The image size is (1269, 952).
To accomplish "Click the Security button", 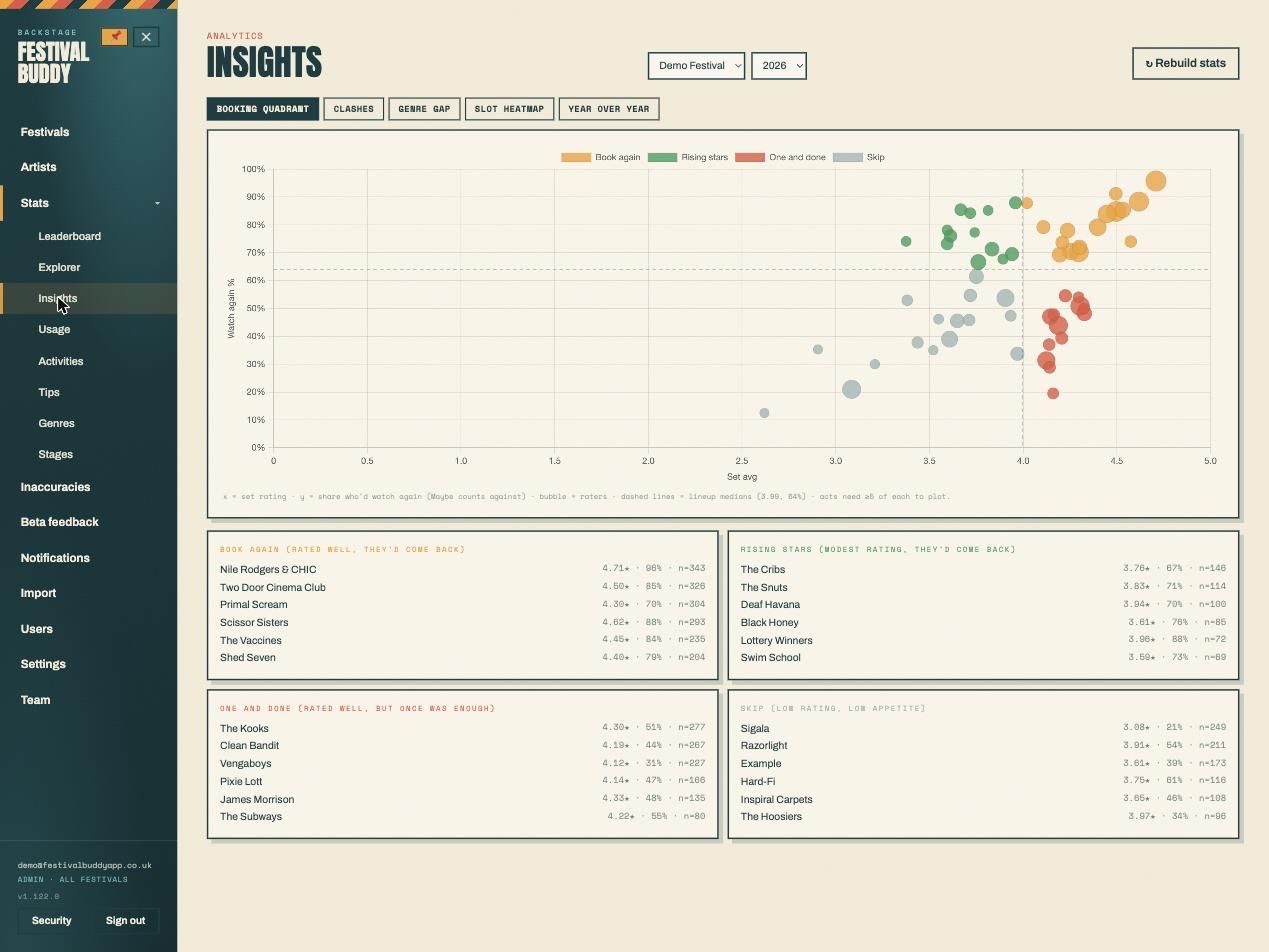I will 51,920.
